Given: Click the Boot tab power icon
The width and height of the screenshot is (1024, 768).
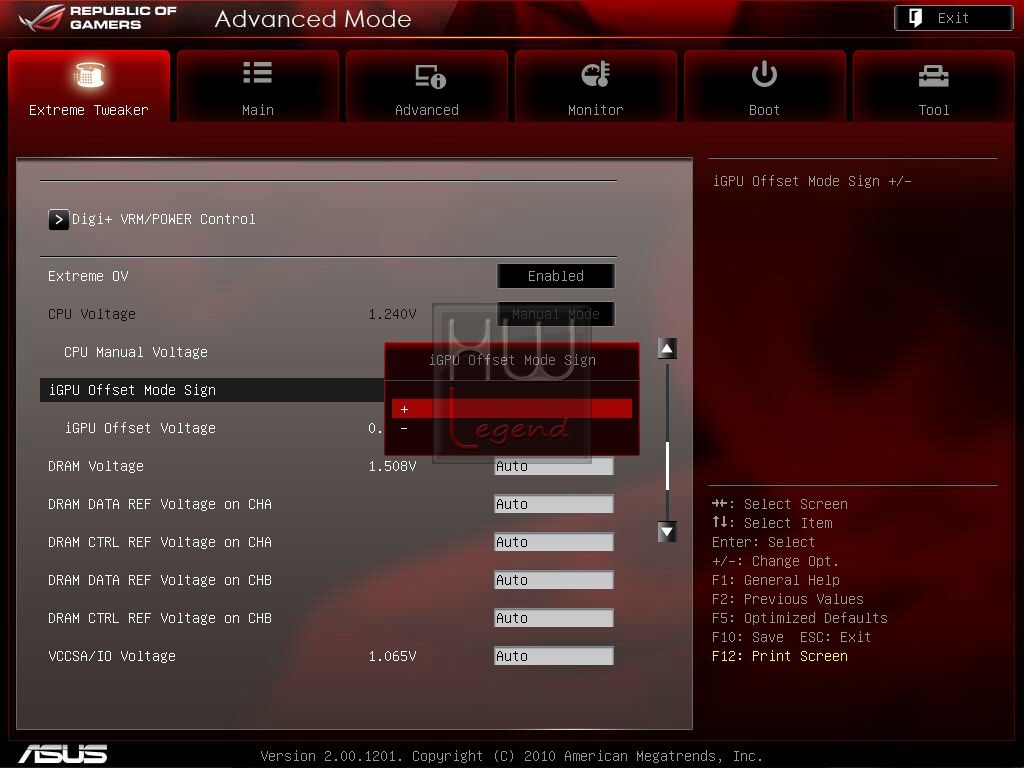Looking at the screenshot, I should point(764,74).
